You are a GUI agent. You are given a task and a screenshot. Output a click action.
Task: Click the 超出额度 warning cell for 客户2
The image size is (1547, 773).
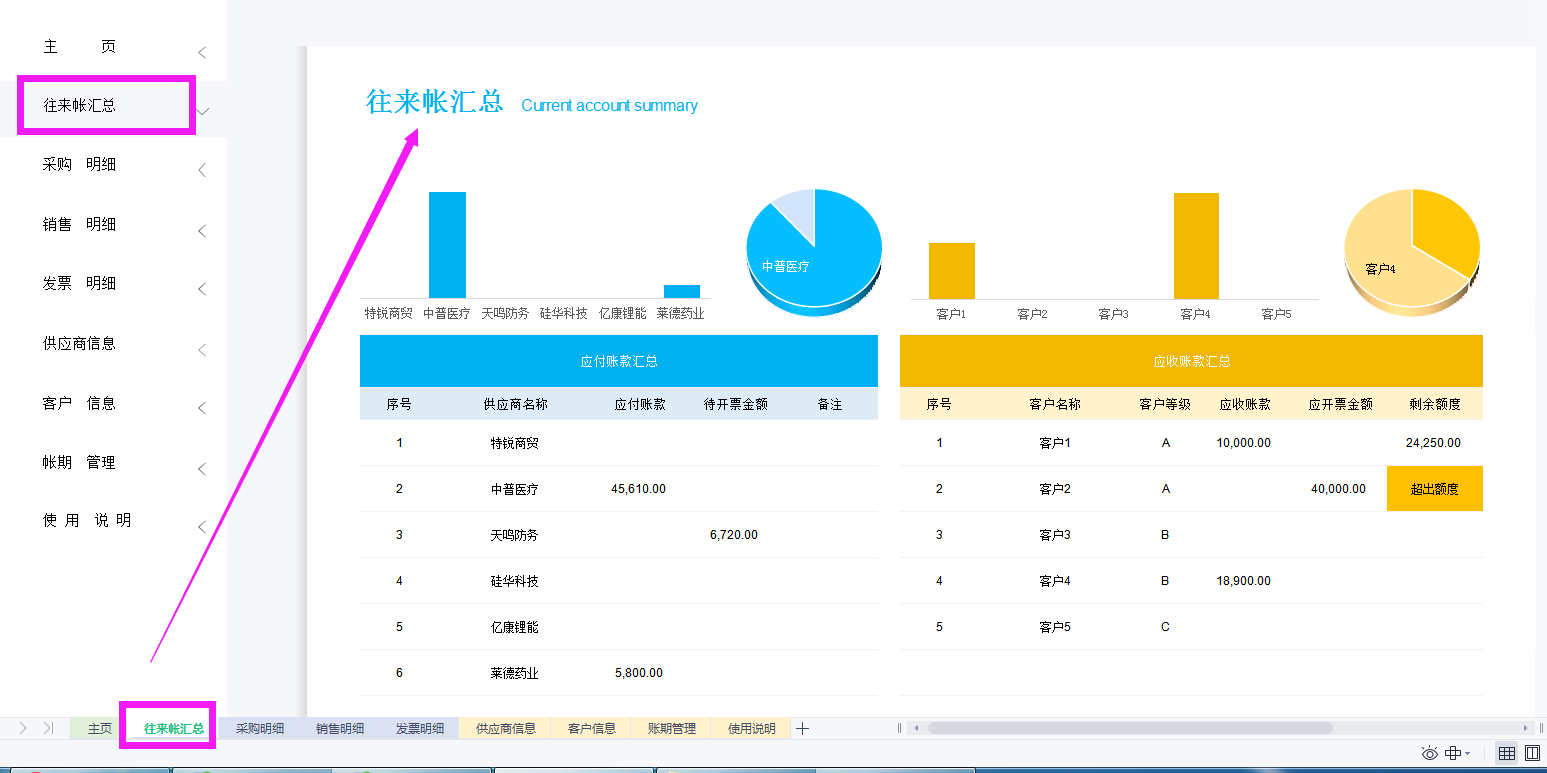(x=1435, y=489)
